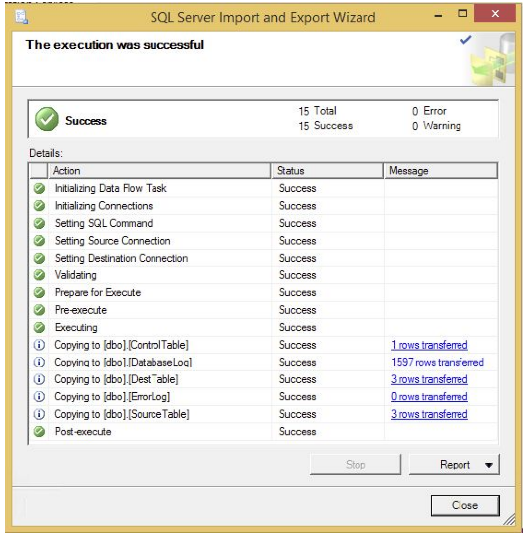Viewport: 527px width, 538px height.
Task: Select 'Initializing Connections' row text
Action: pos(104,206)
